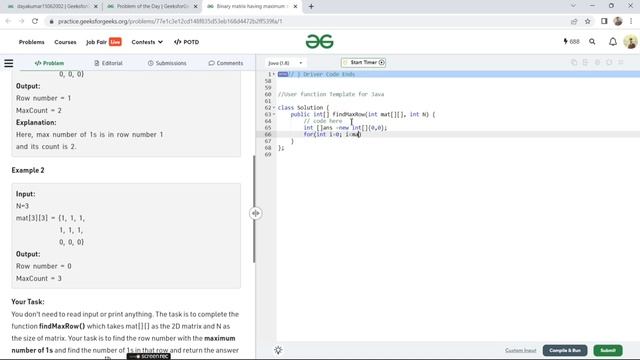Click the panel resize splitter handle
Image resolution: width=640 pixels, height=360 pixels.
(x=256, y=213)
